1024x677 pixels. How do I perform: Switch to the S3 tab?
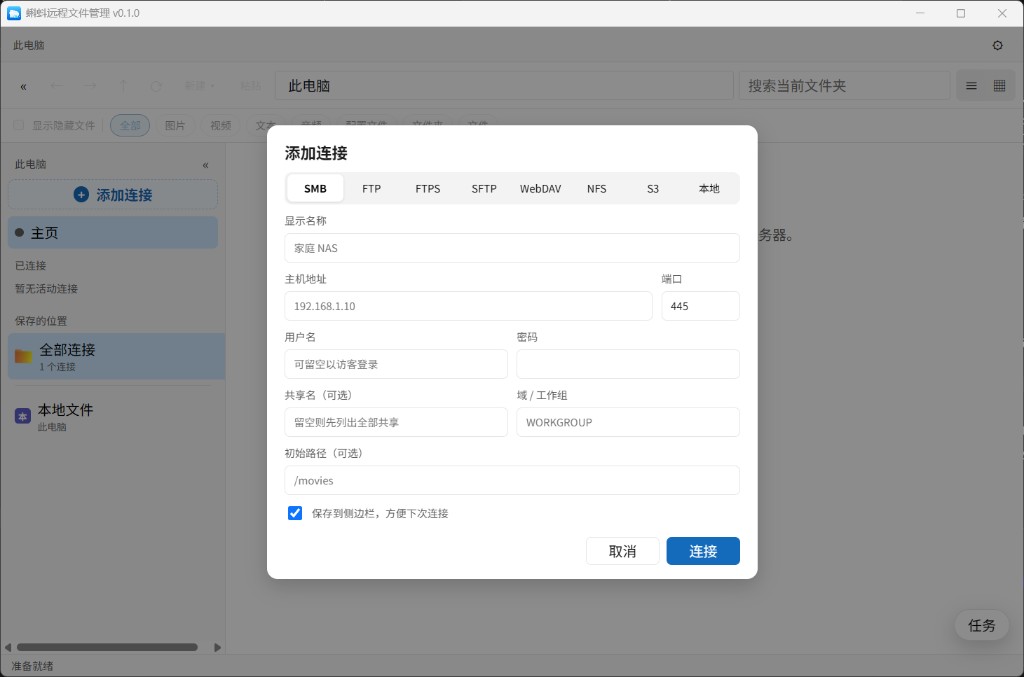(x=652, y=189)
